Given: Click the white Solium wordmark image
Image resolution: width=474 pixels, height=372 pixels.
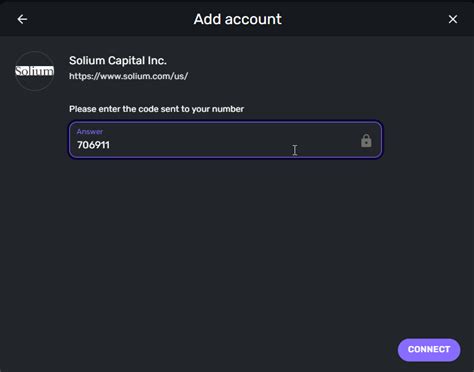Looking at the screenshot, I should pyautogui.click(x=35, y=71).
